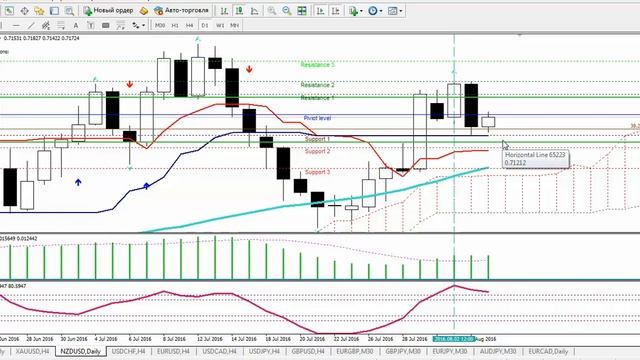This screenshot has width=640, height=360.
Task: Click the Resistance 3 label
Action: click(318, 64)
